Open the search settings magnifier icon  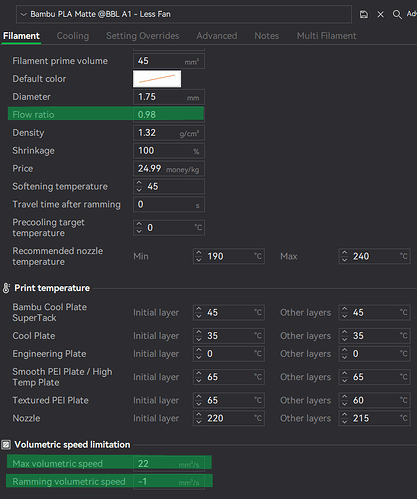pos(397,14)
